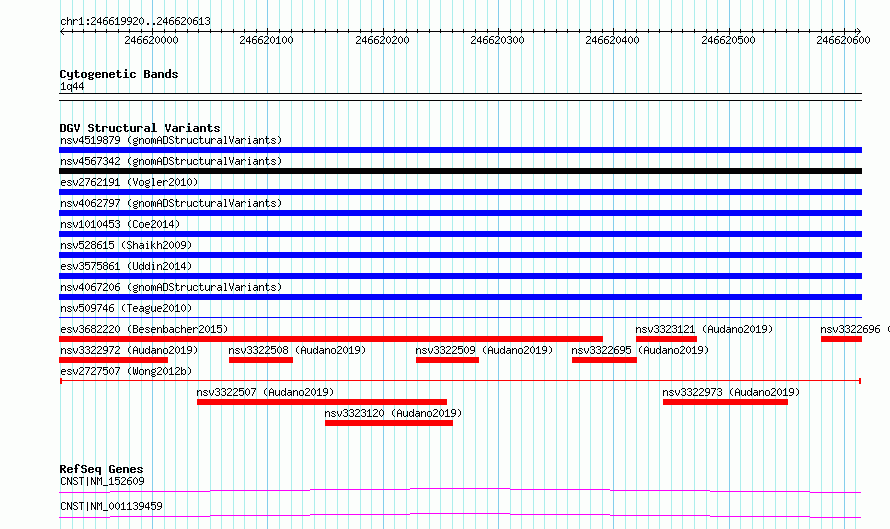
Task: Select the blue bar under esv2762191
Action: 460,192
